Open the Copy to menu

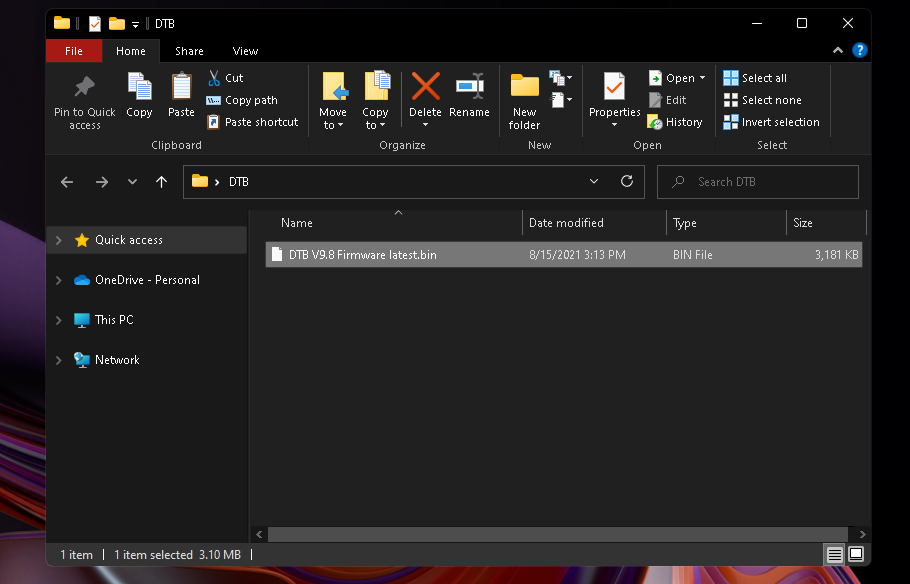(375, 102)
